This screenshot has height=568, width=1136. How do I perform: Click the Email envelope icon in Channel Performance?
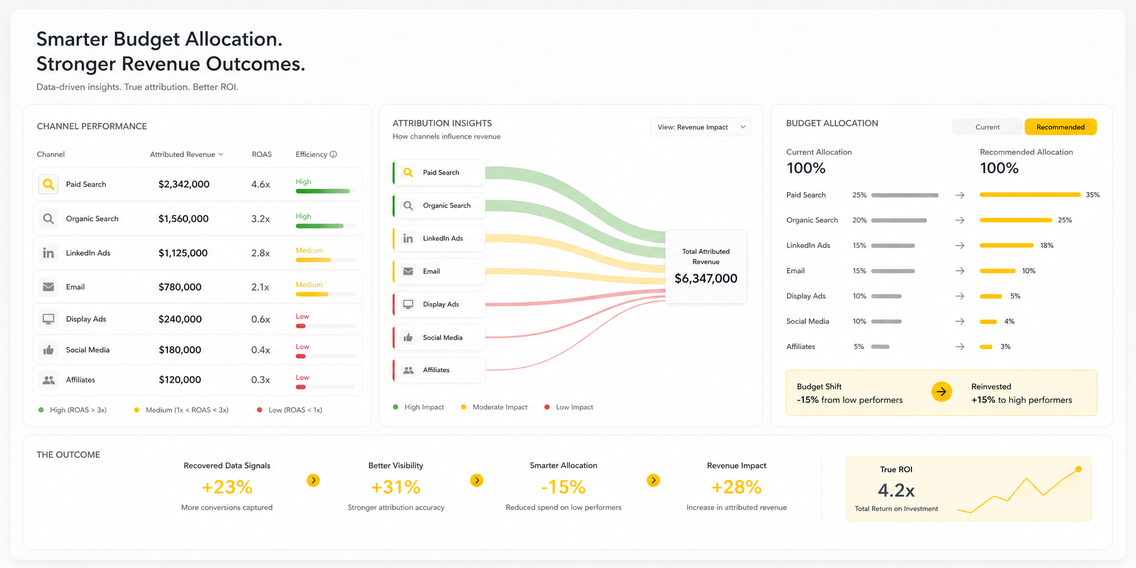coord(49,287)
